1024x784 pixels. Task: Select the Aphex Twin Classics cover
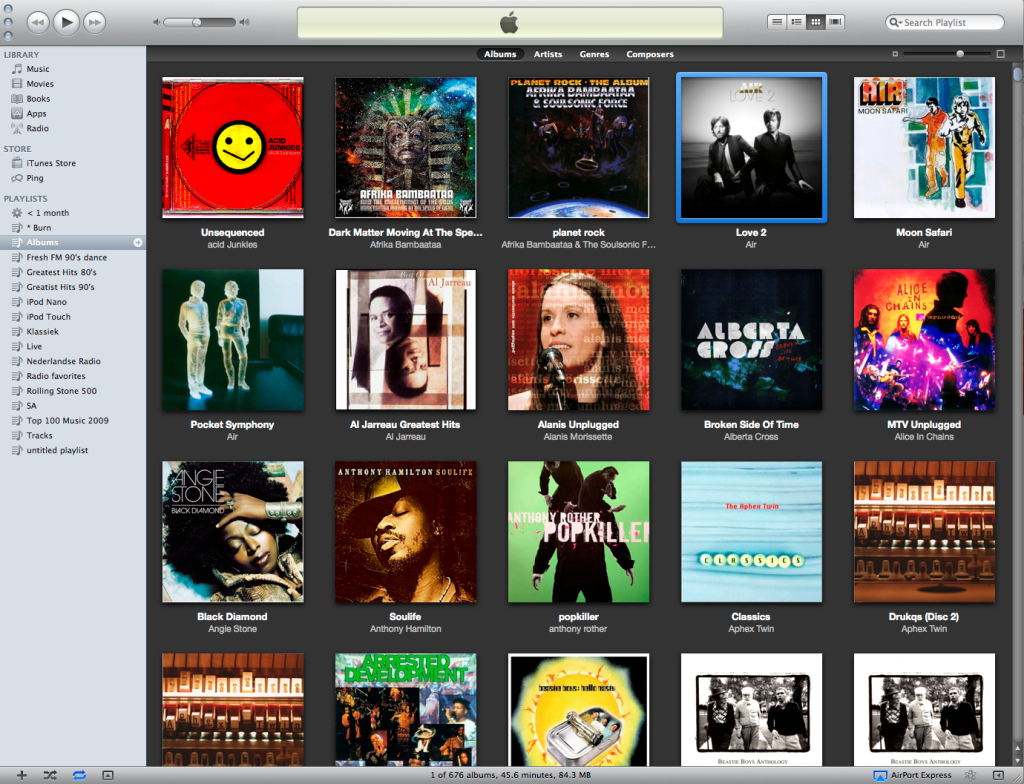[751, 532]
